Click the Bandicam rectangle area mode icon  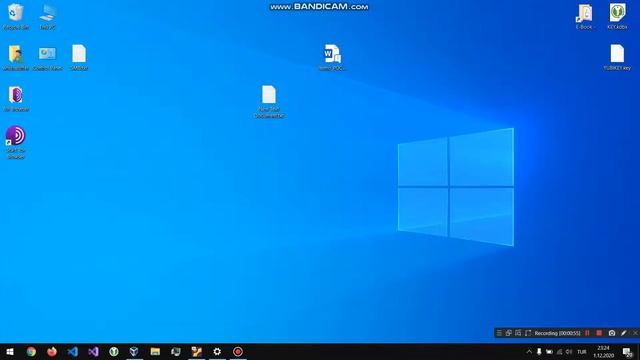[528, 333]
